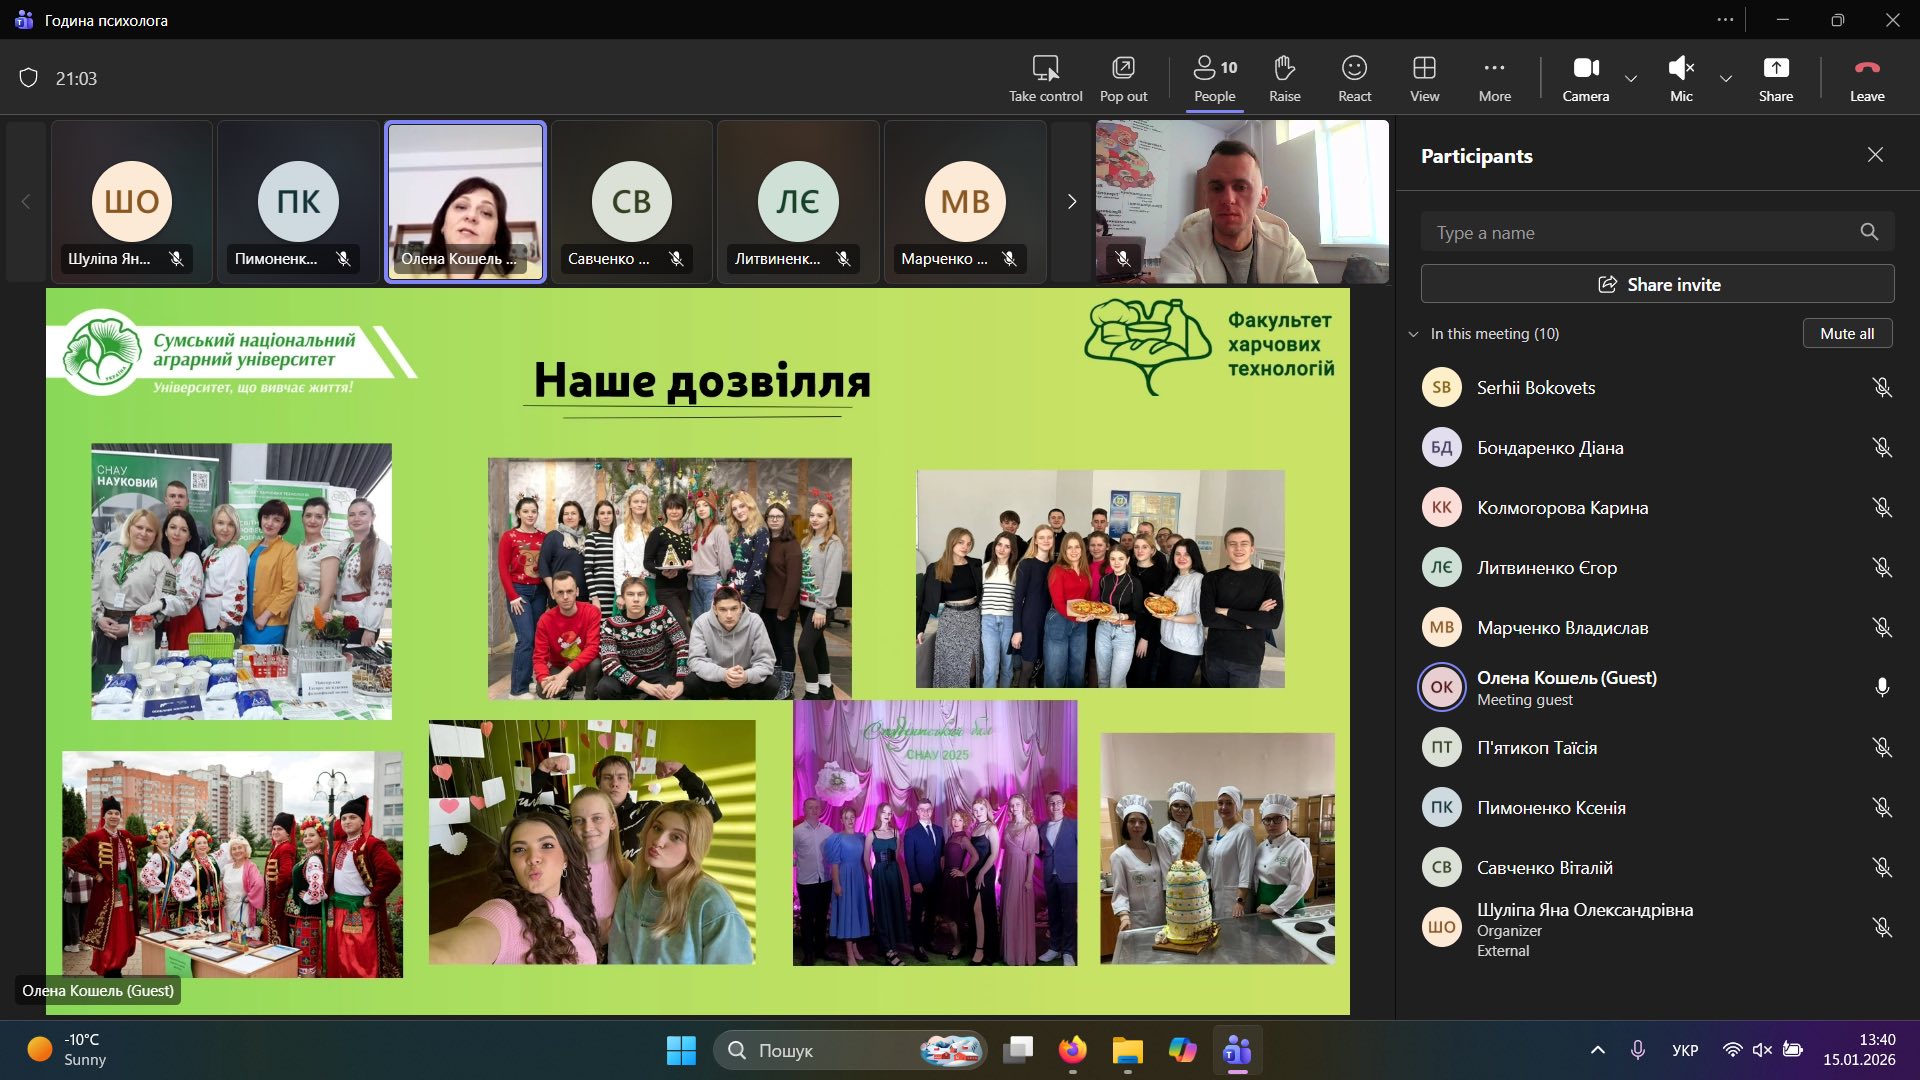The height and width of the screenshot is (1080, 1920).
Task: Click the Take control icon
Action: 1045,68
